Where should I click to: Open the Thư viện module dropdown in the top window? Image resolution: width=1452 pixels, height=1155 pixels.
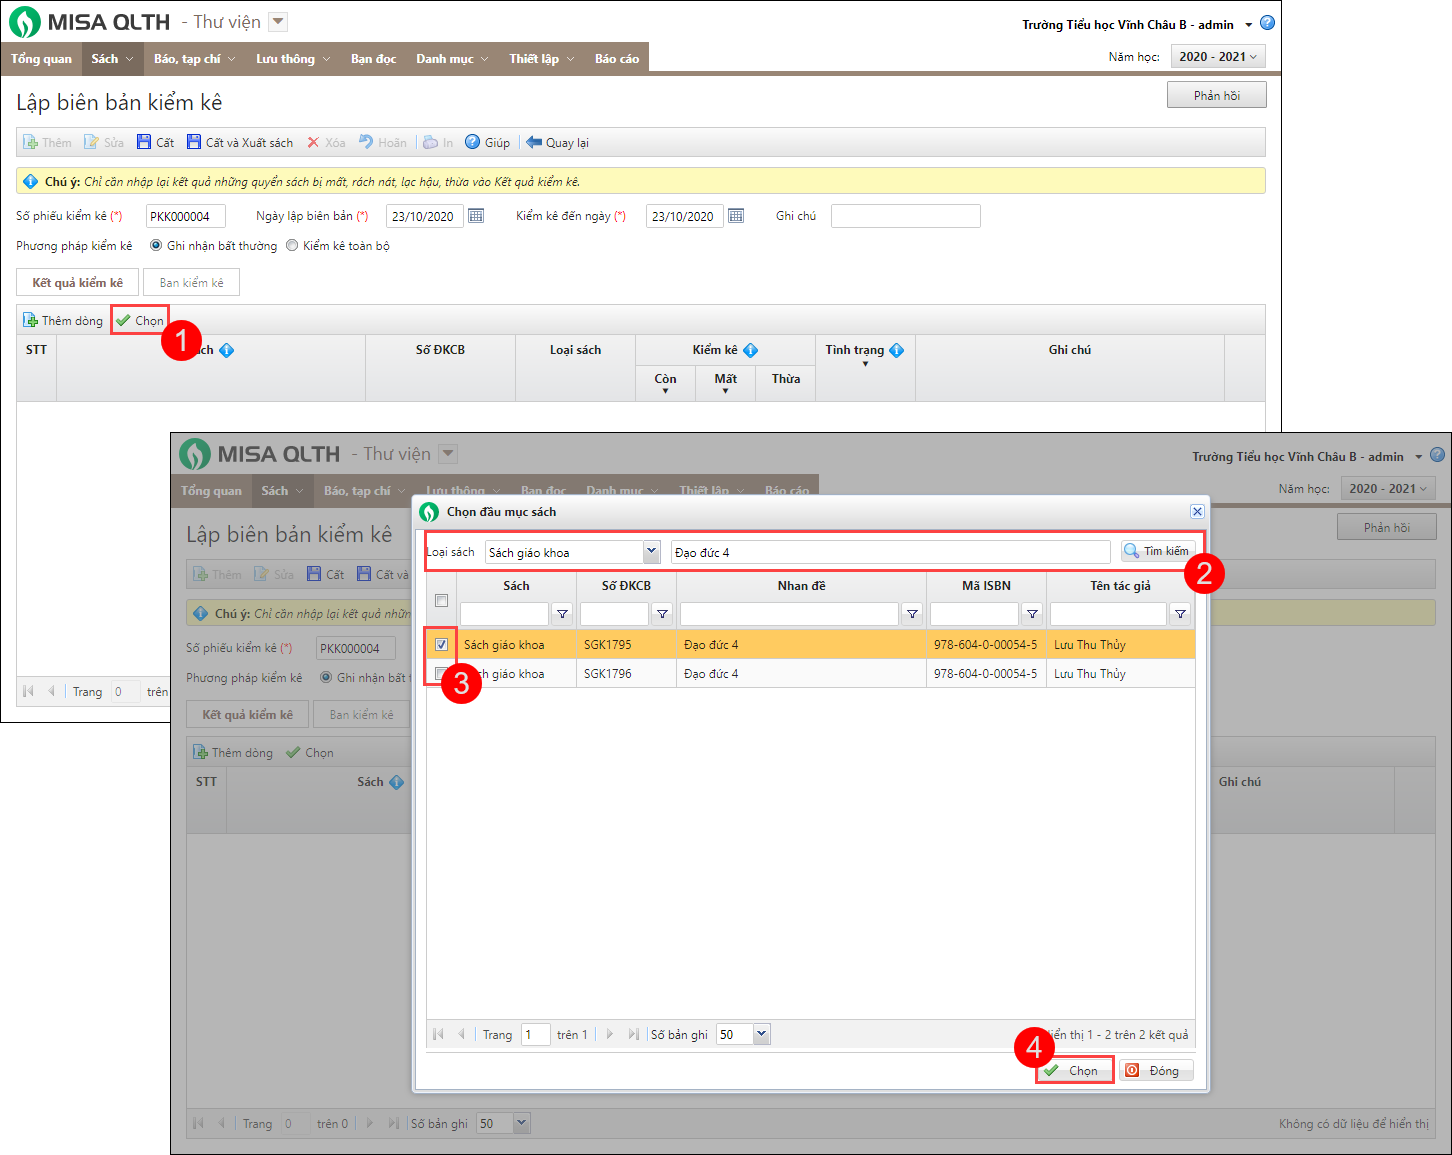click(278, 22)
